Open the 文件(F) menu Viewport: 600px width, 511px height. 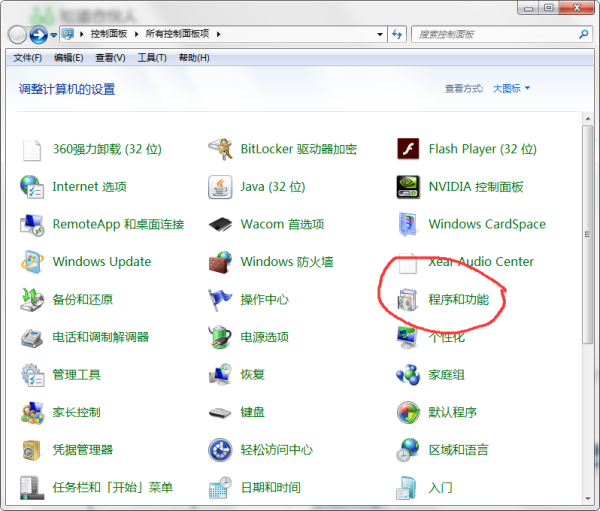tap(28, 58)
